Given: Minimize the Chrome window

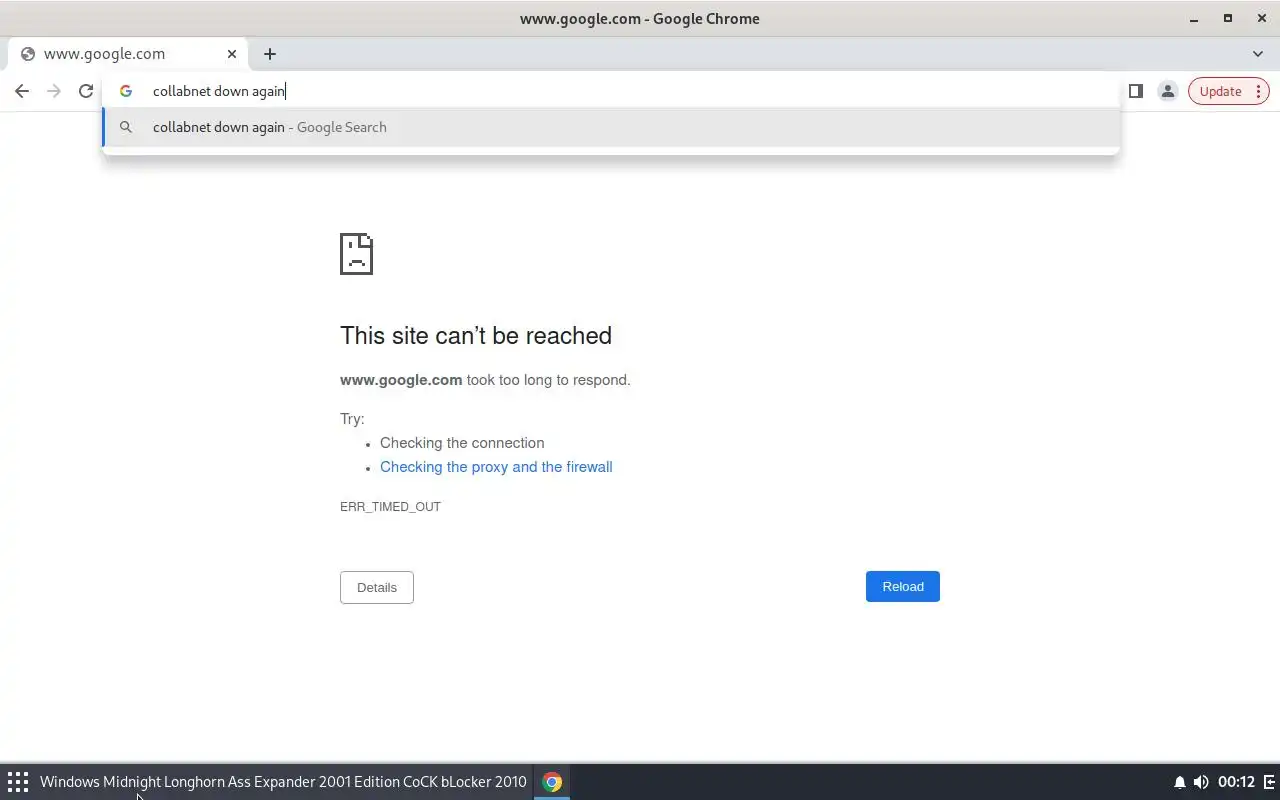Looking at the screenshot, I should [x=1194, y=19].
